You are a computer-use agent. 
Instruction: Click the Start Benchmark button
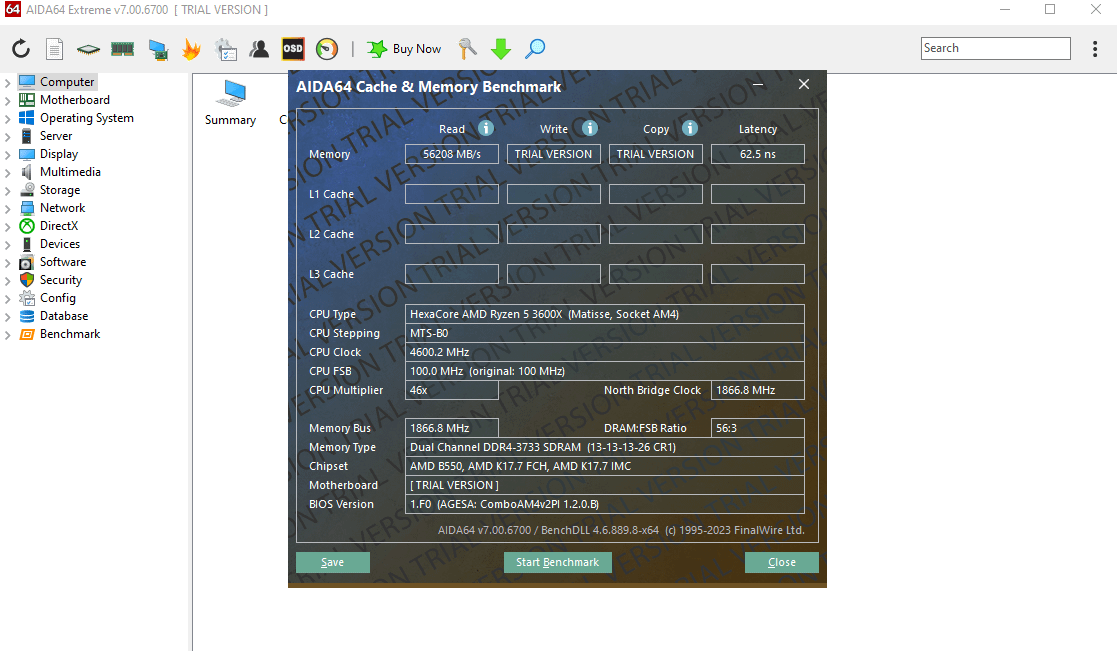(558, 562)
